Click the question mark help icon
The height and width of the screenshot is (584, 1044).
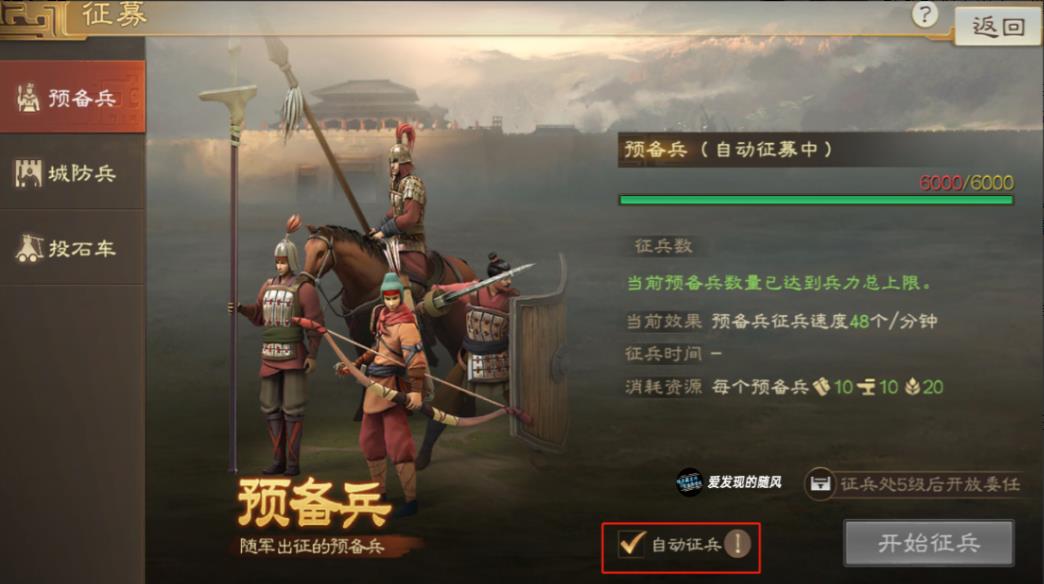(925, 14)
